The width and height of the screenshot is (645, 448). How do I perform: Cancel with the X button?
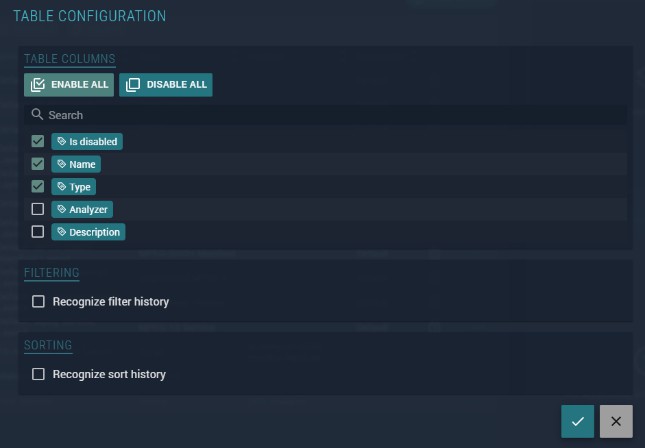(616, 421)
